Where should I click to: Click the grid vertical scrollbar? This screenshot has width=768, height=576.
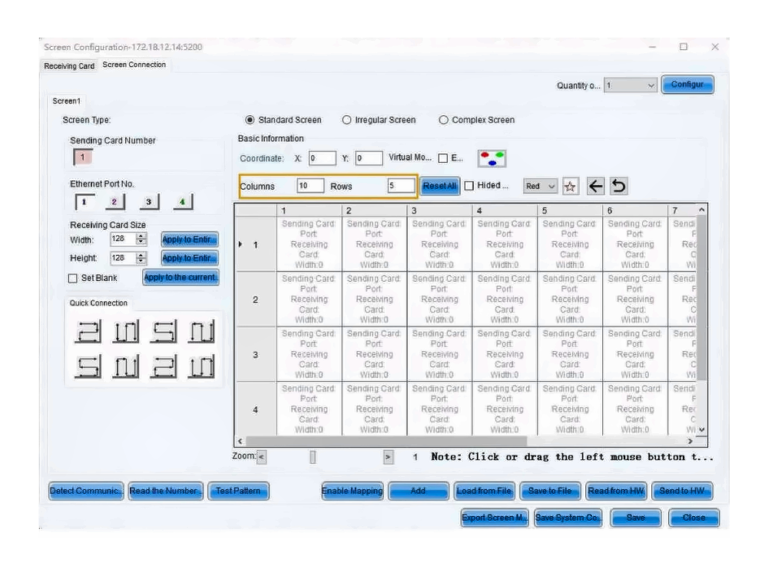(x=701, y=298)
